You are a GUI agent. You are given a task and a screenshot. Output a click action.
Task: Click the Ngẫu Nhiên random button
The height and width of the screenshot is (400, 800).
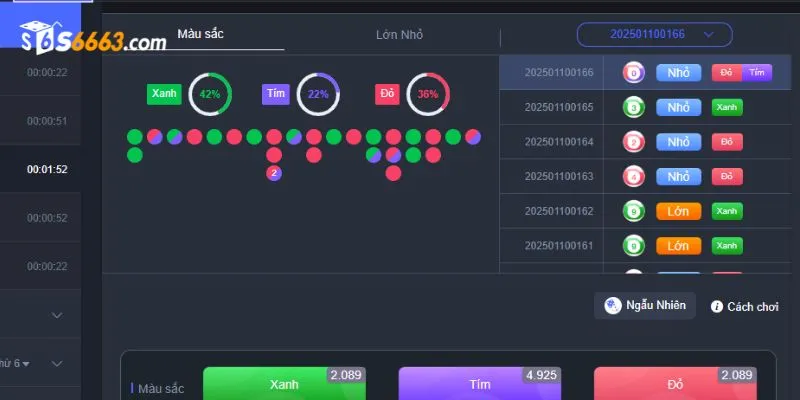[x=645, y=306]
